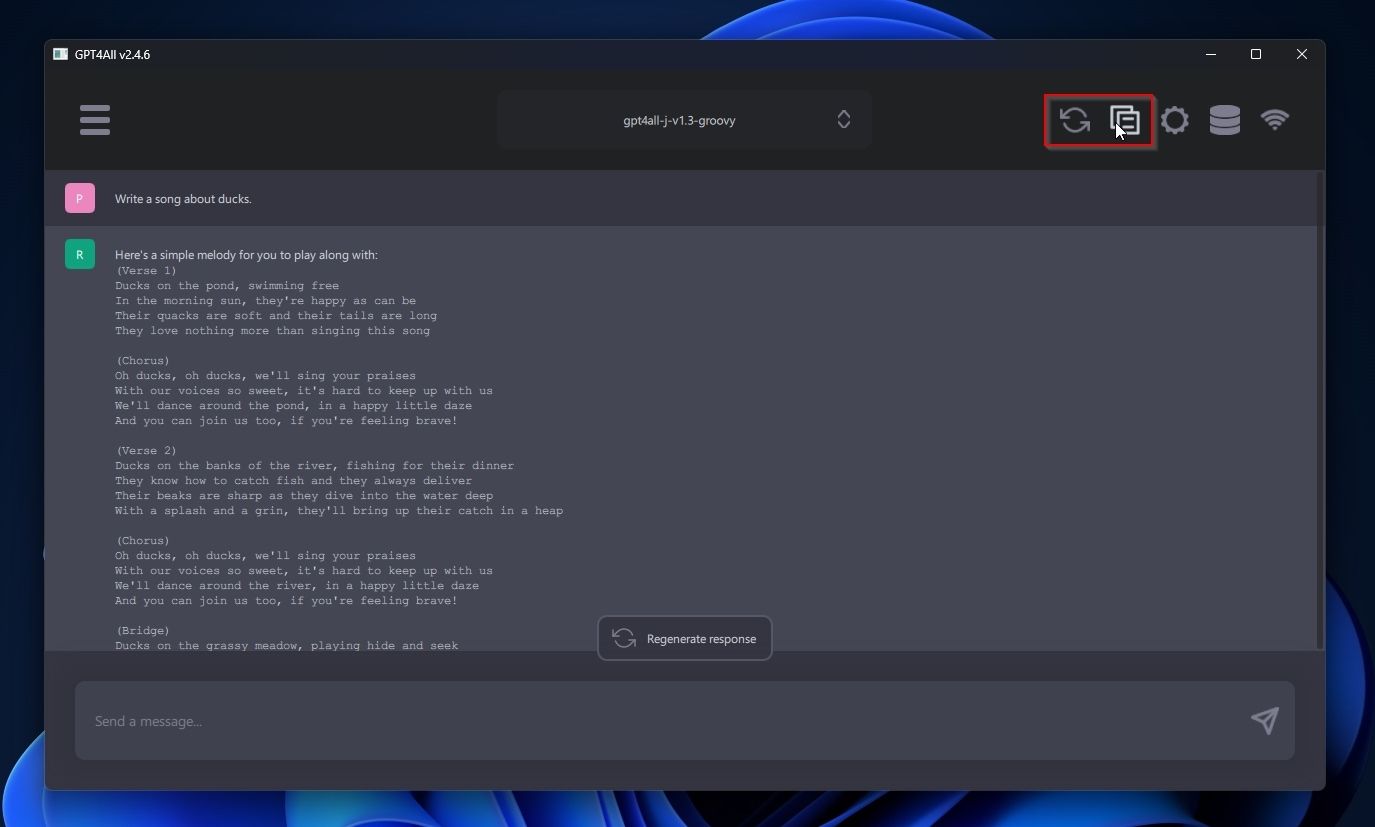Screen dimensions: 1375x827
Task: Maximize the GPT4All window
Action: click(1256, 54)
